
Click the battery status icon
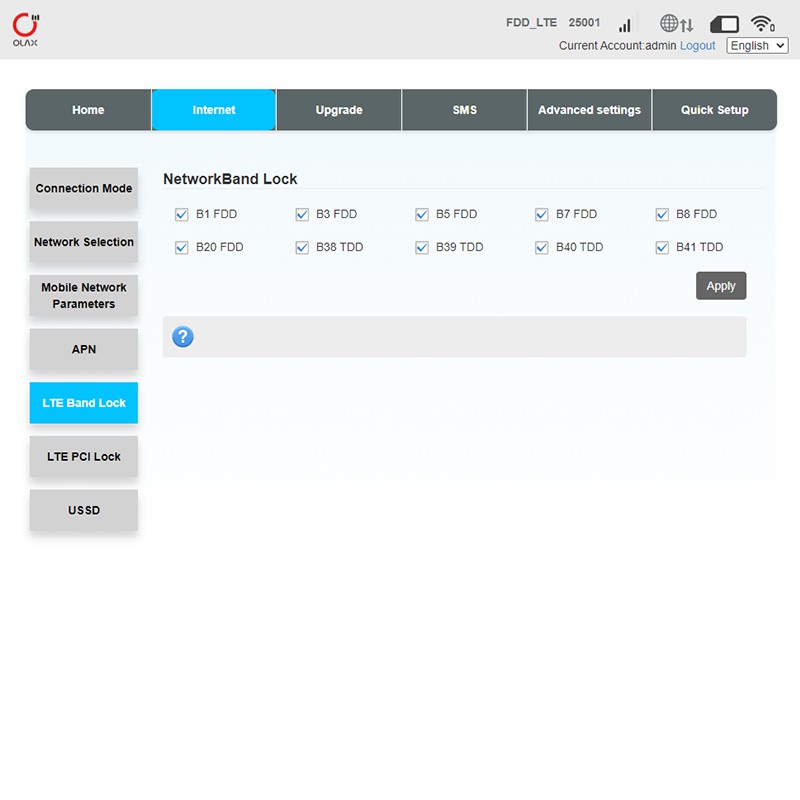click(x=724, y=24)
